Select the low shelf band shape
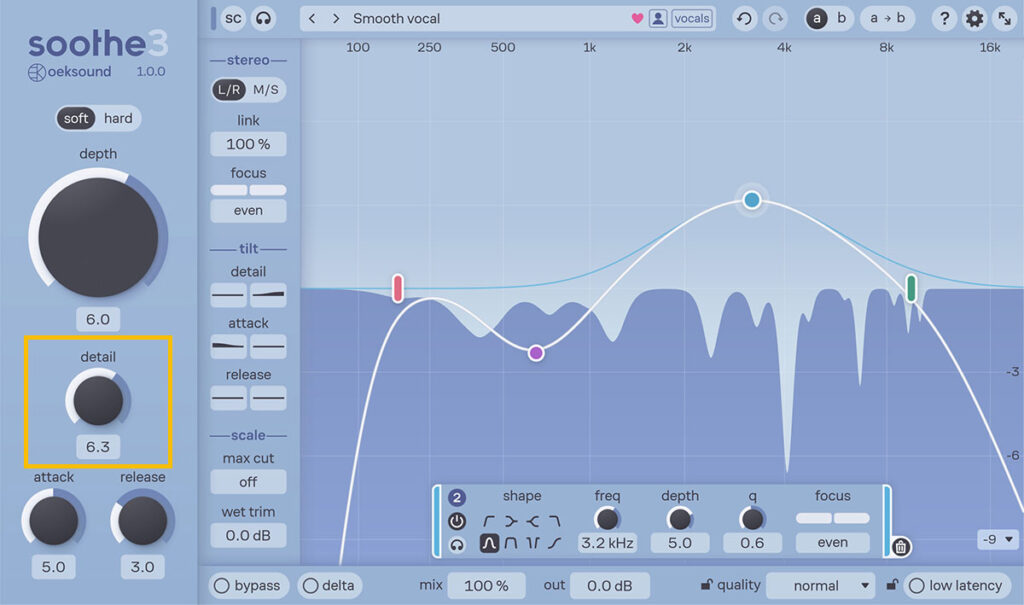The height and width of the screenshot is (605, 1024). 511,521
